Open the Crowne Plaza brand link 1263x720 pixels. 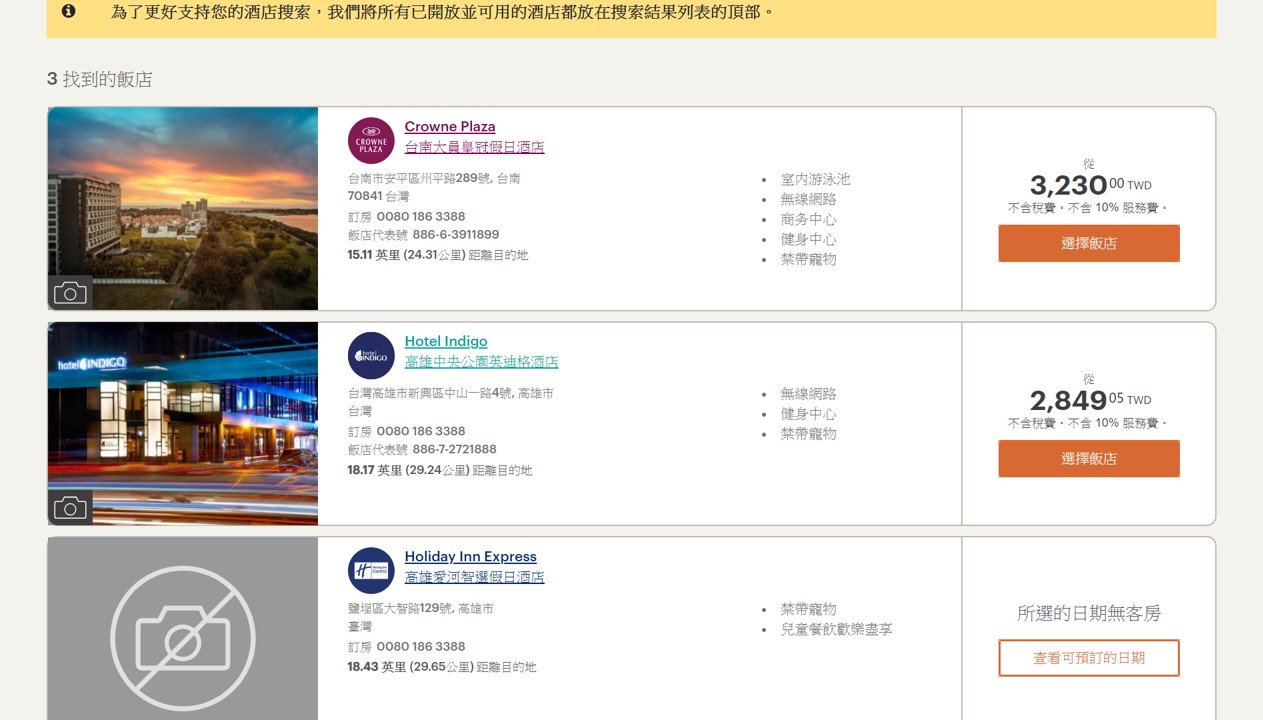point(449,127)
